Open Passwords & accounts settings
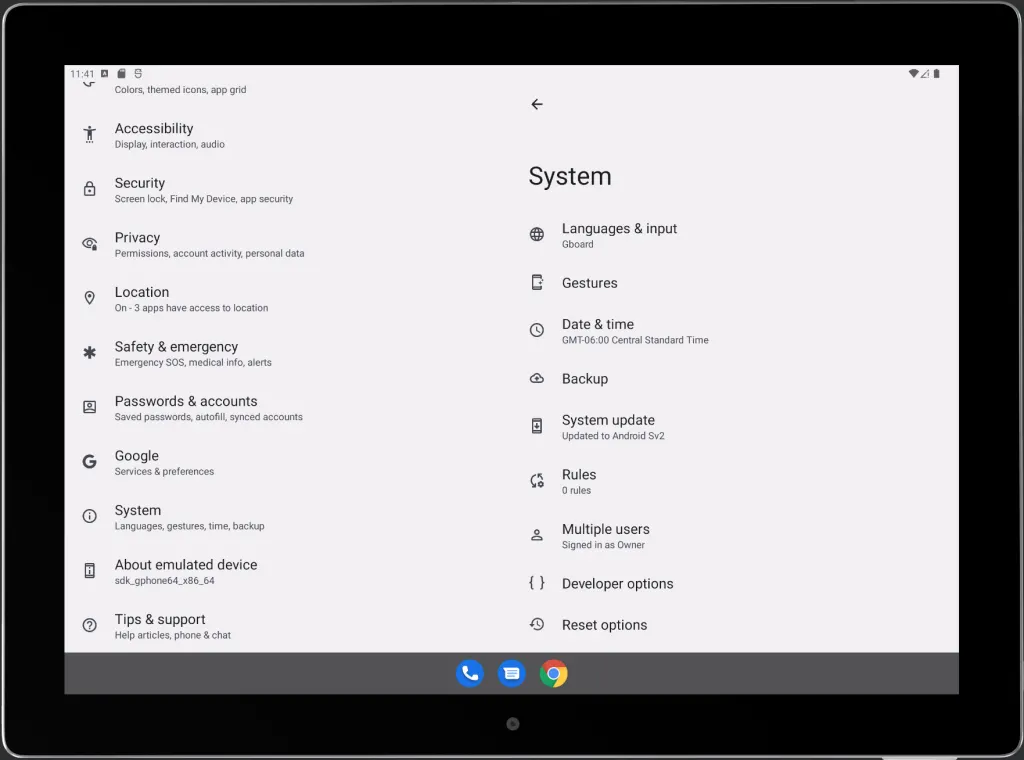The width and height of the screenshot is (1024, 760). pyautogui.click(x=287, y=408)
